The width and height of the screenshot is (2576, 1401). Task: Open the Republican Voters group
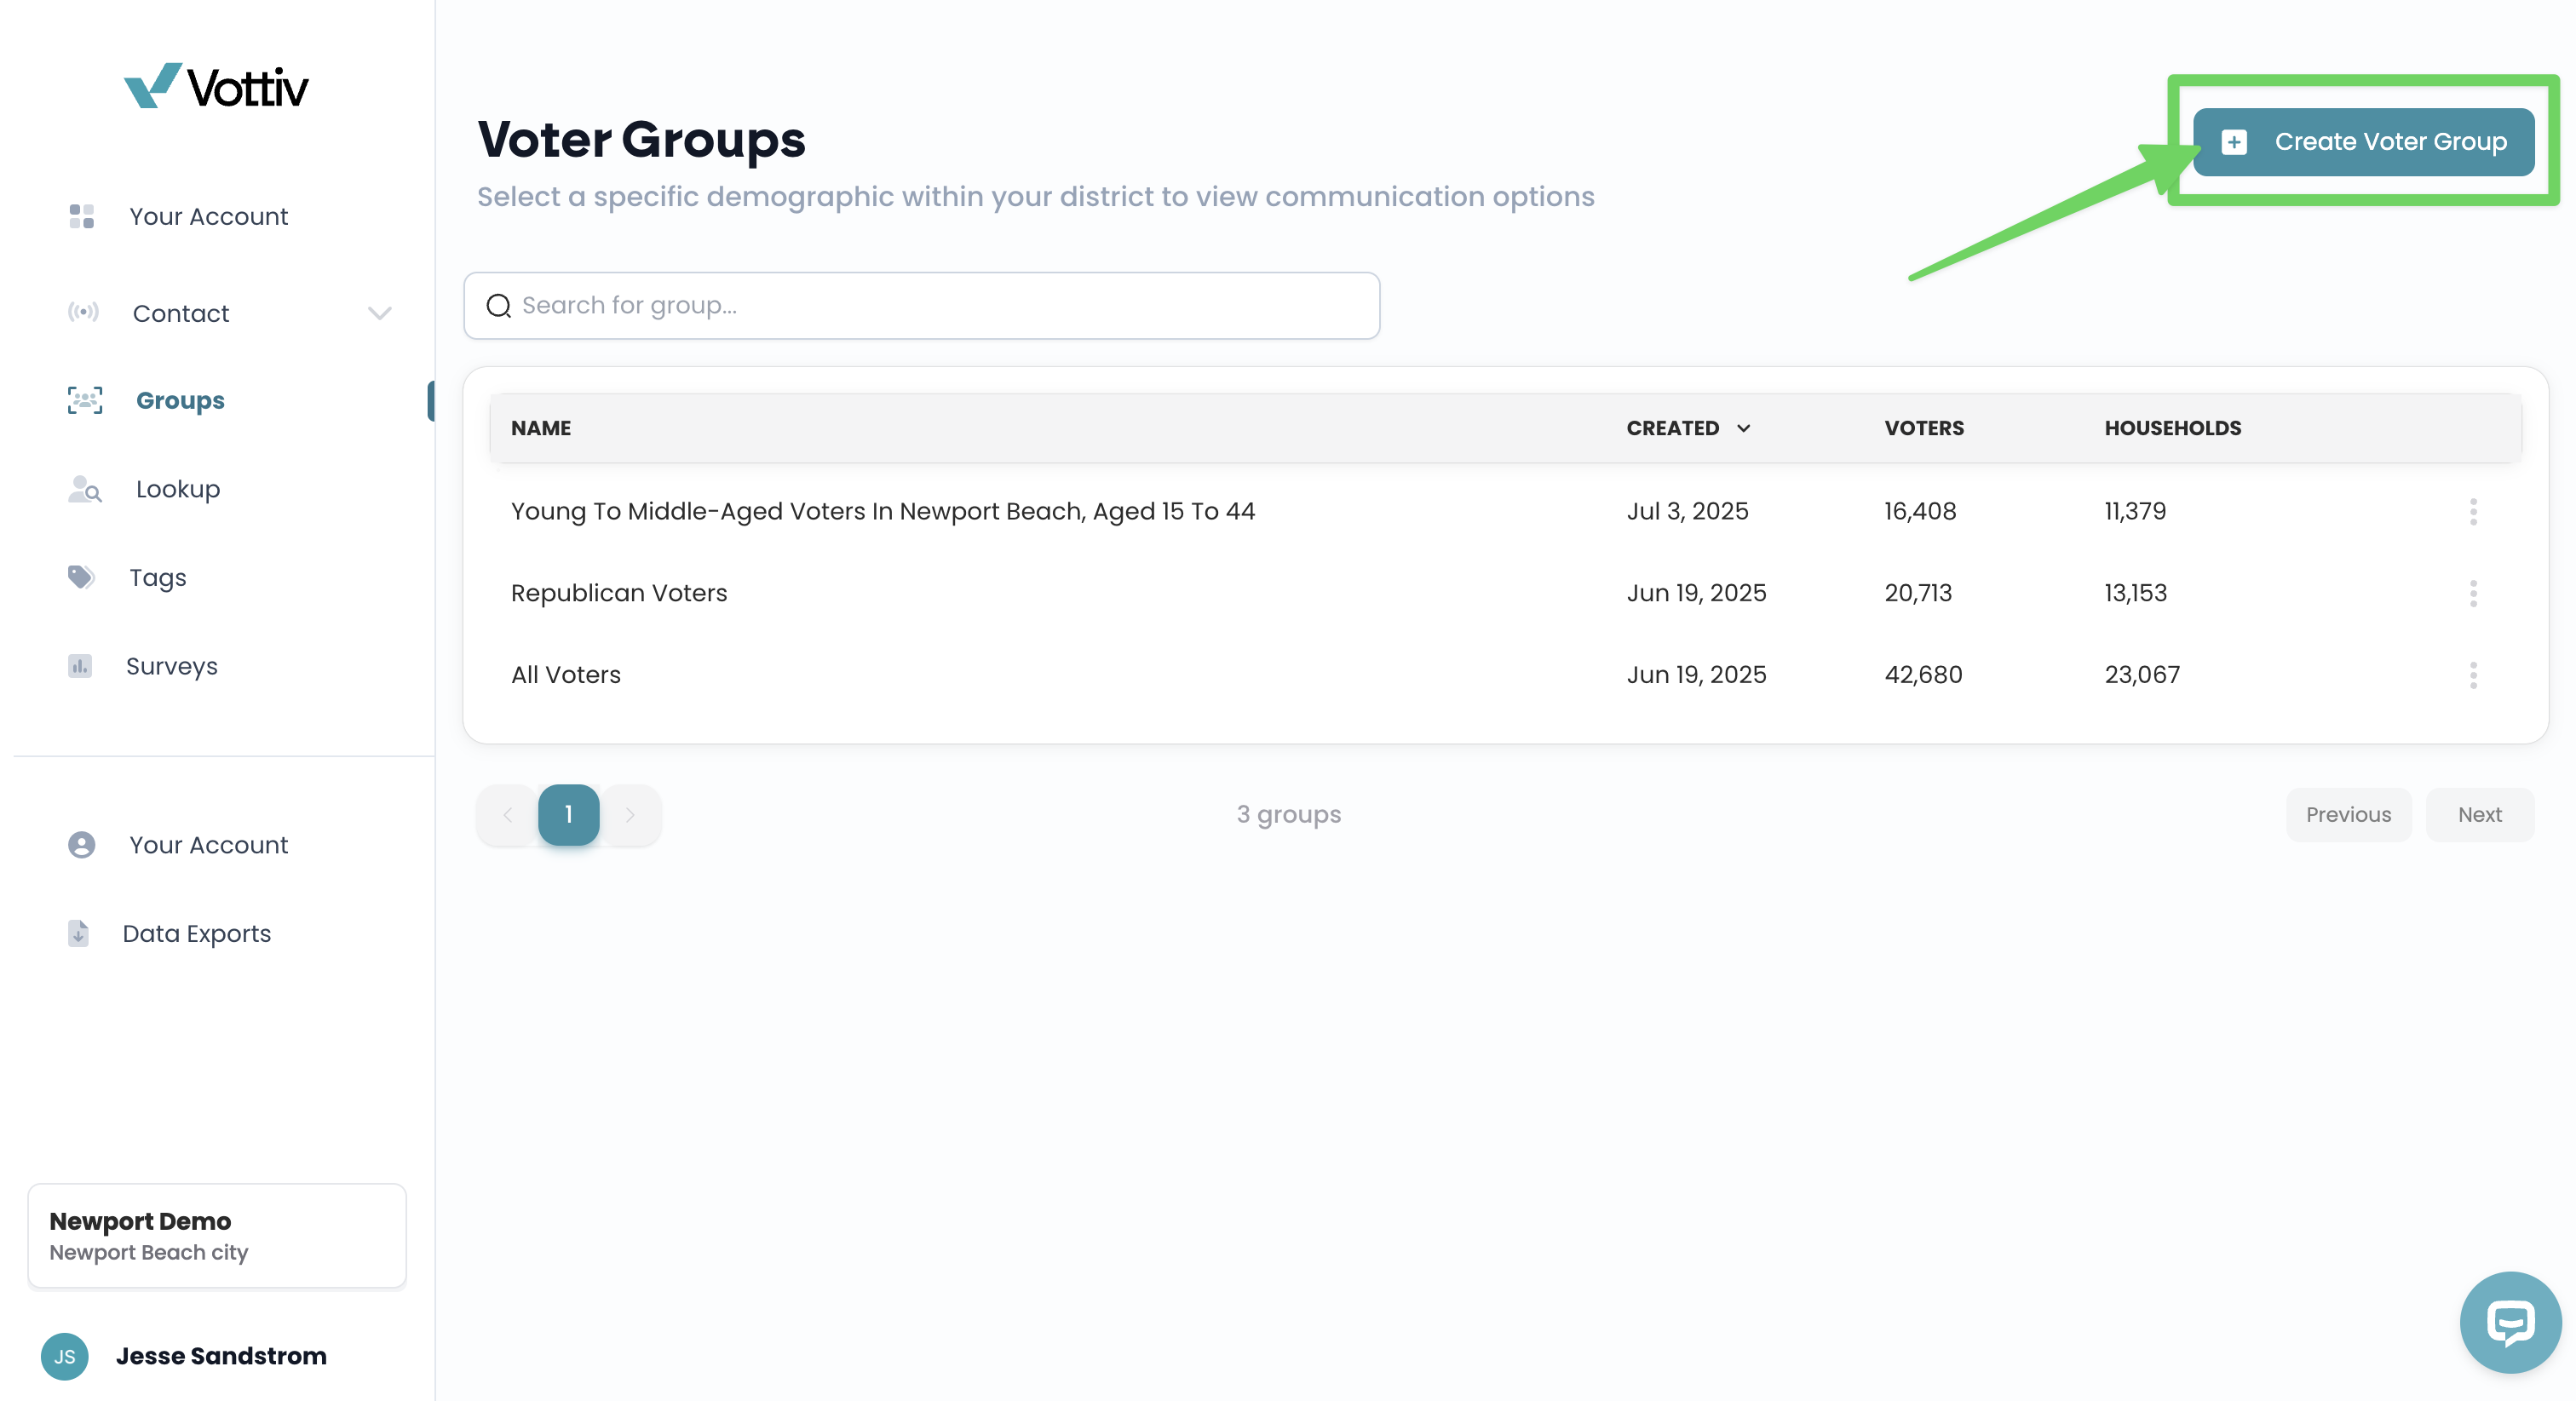click(x=619, y=593)
